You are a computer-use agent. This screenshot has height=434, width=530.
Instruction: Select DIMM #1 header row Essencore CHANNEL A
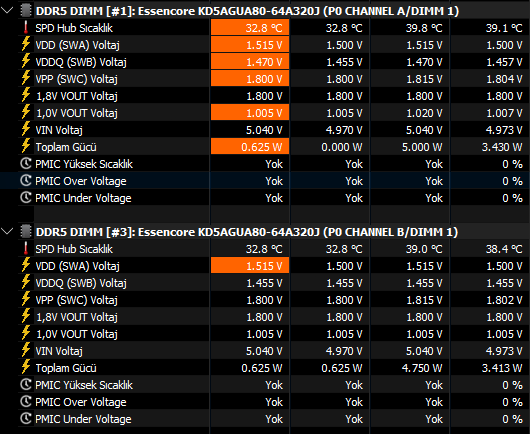click(x=247, y=11)
